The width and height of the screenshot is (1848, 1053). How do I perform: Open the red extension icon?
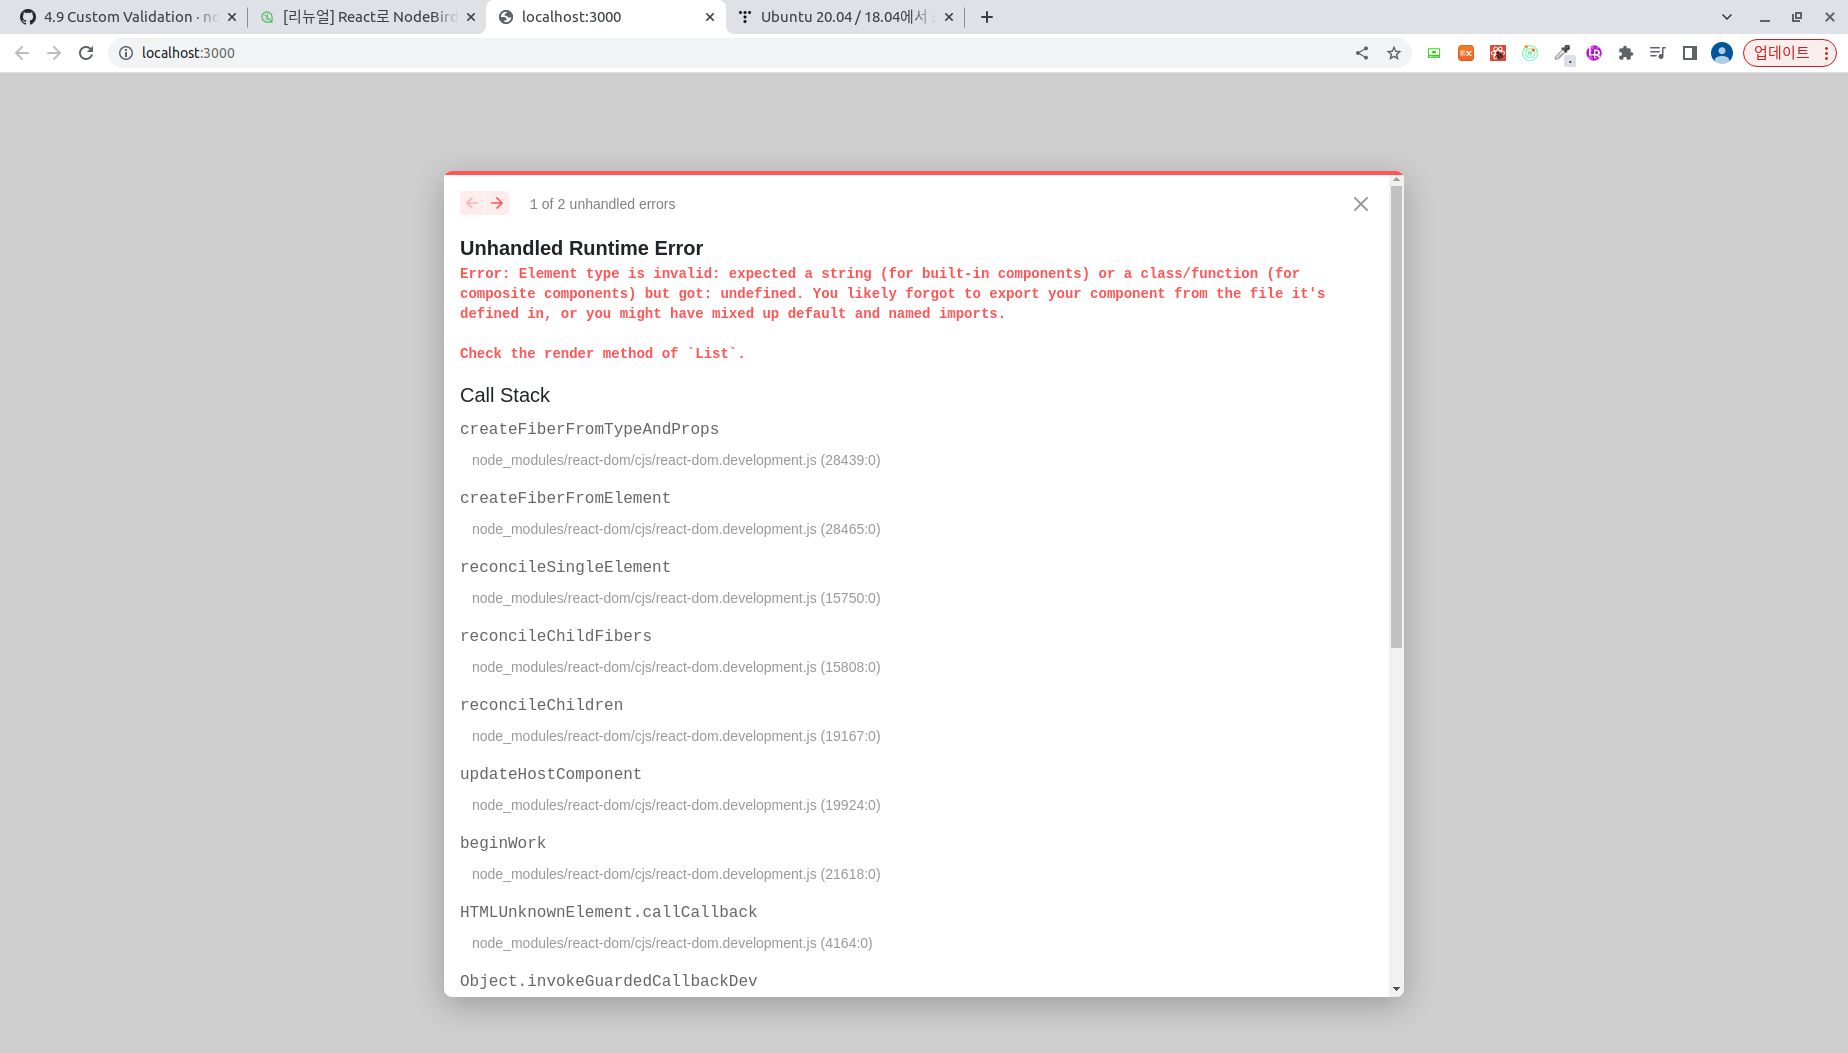click(x=1498, y=53)
